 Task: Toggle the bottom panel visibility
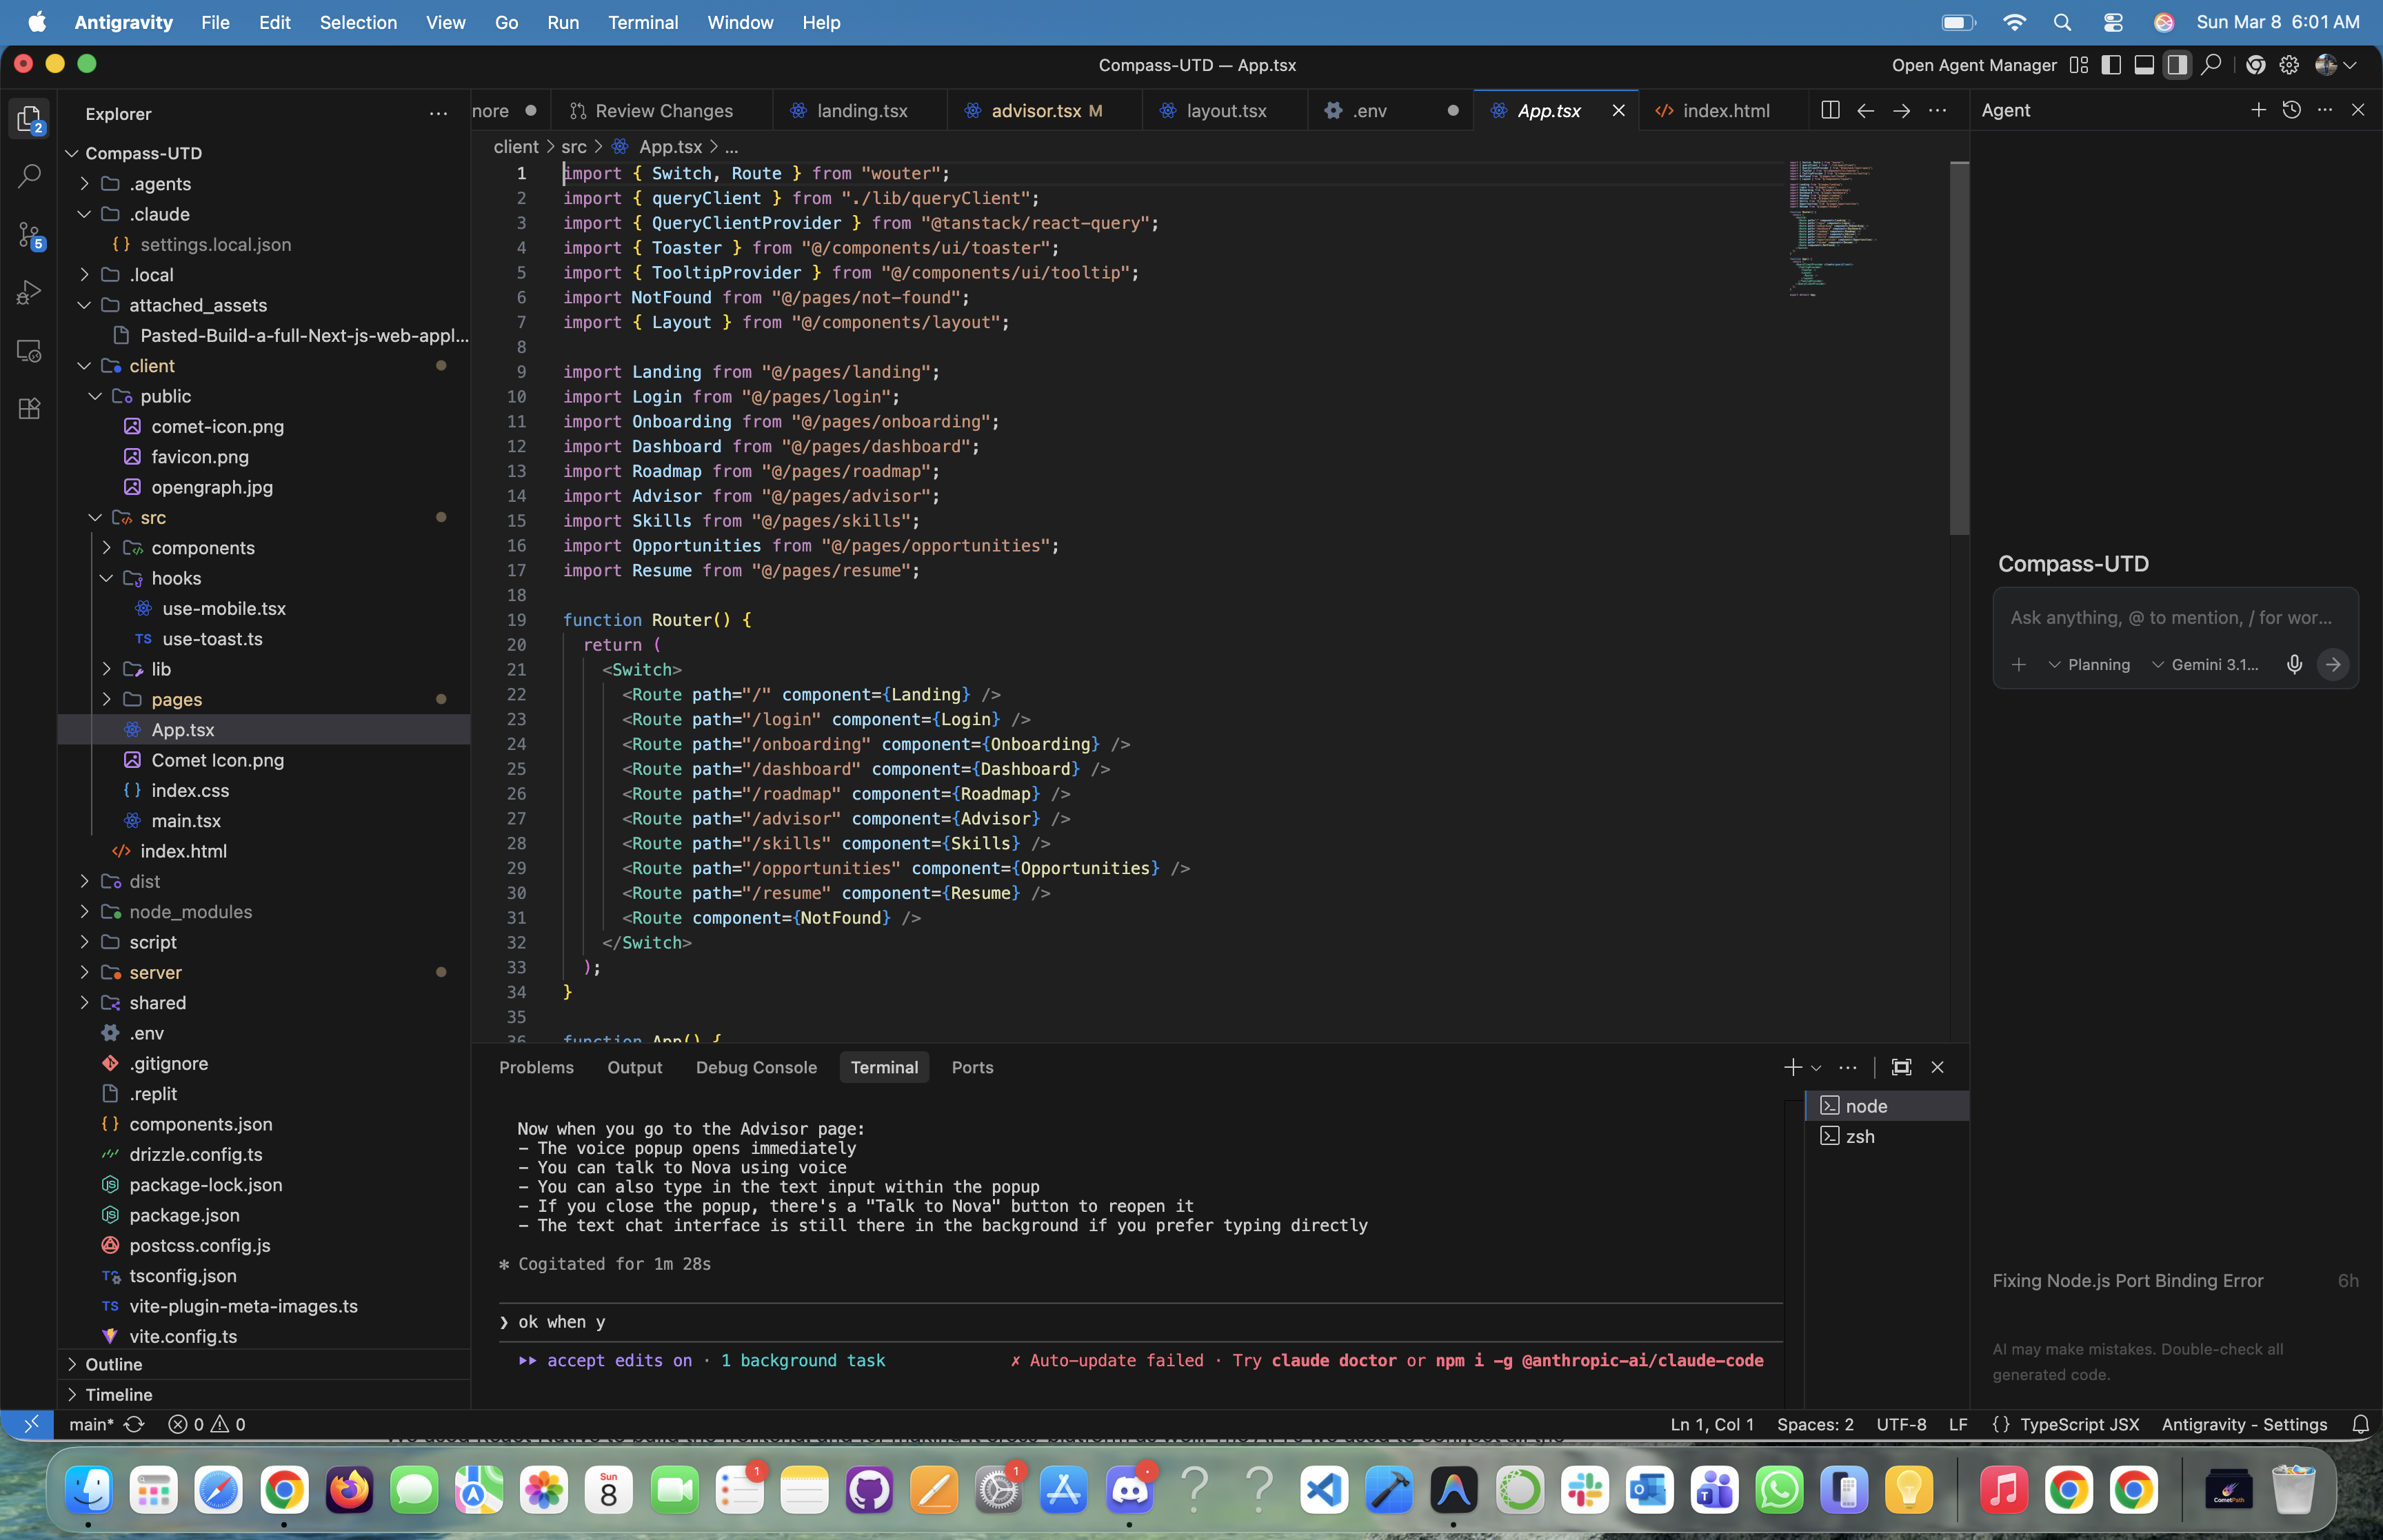point(2144,65)
